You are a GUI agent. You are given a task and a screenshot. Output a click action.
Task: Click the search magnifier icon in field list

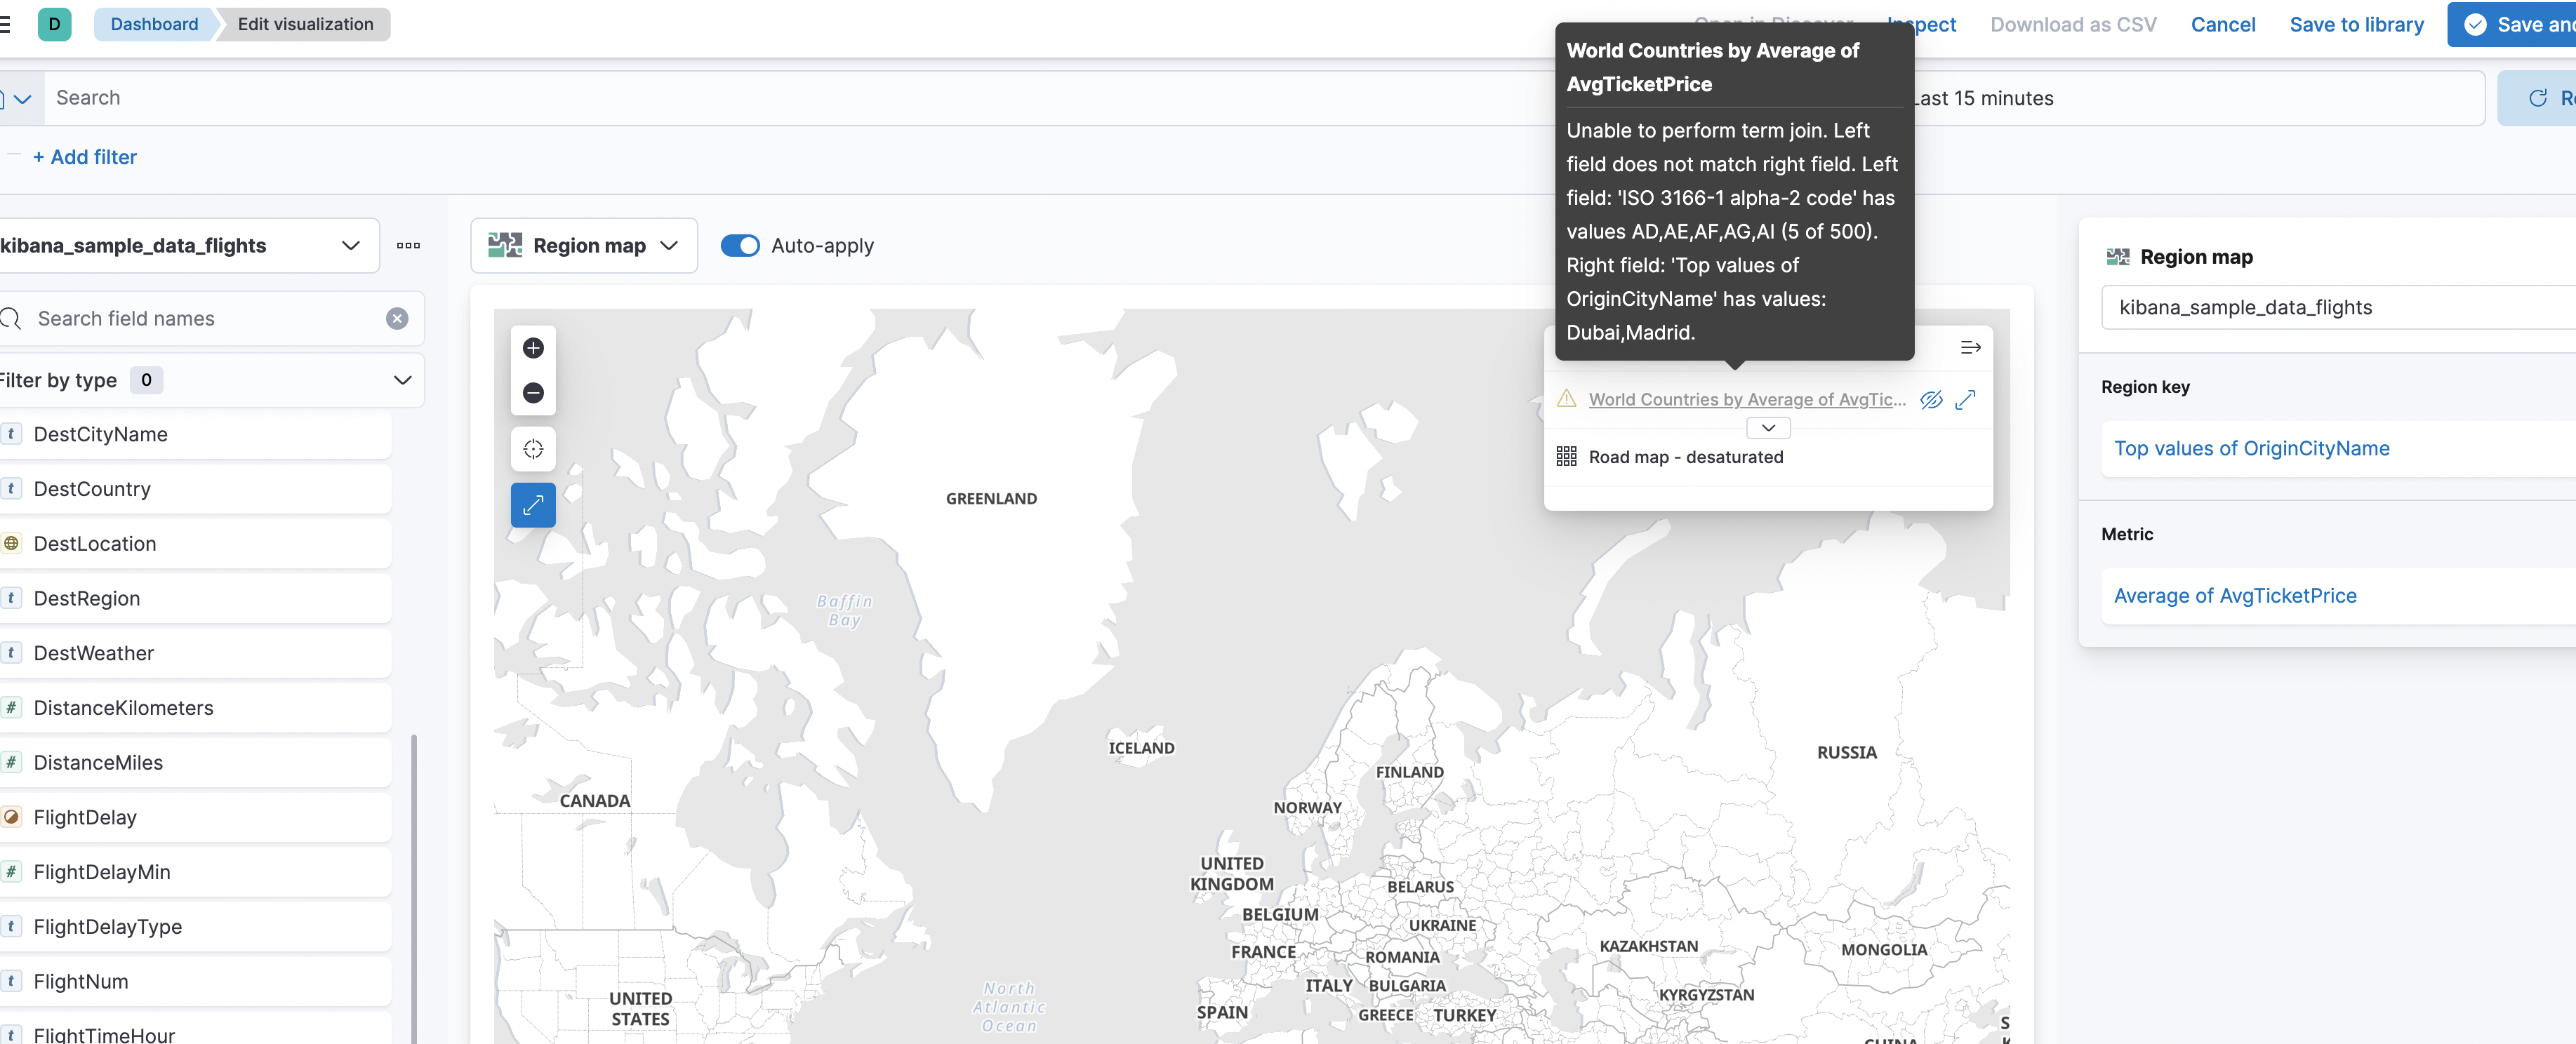pos(11,319)
